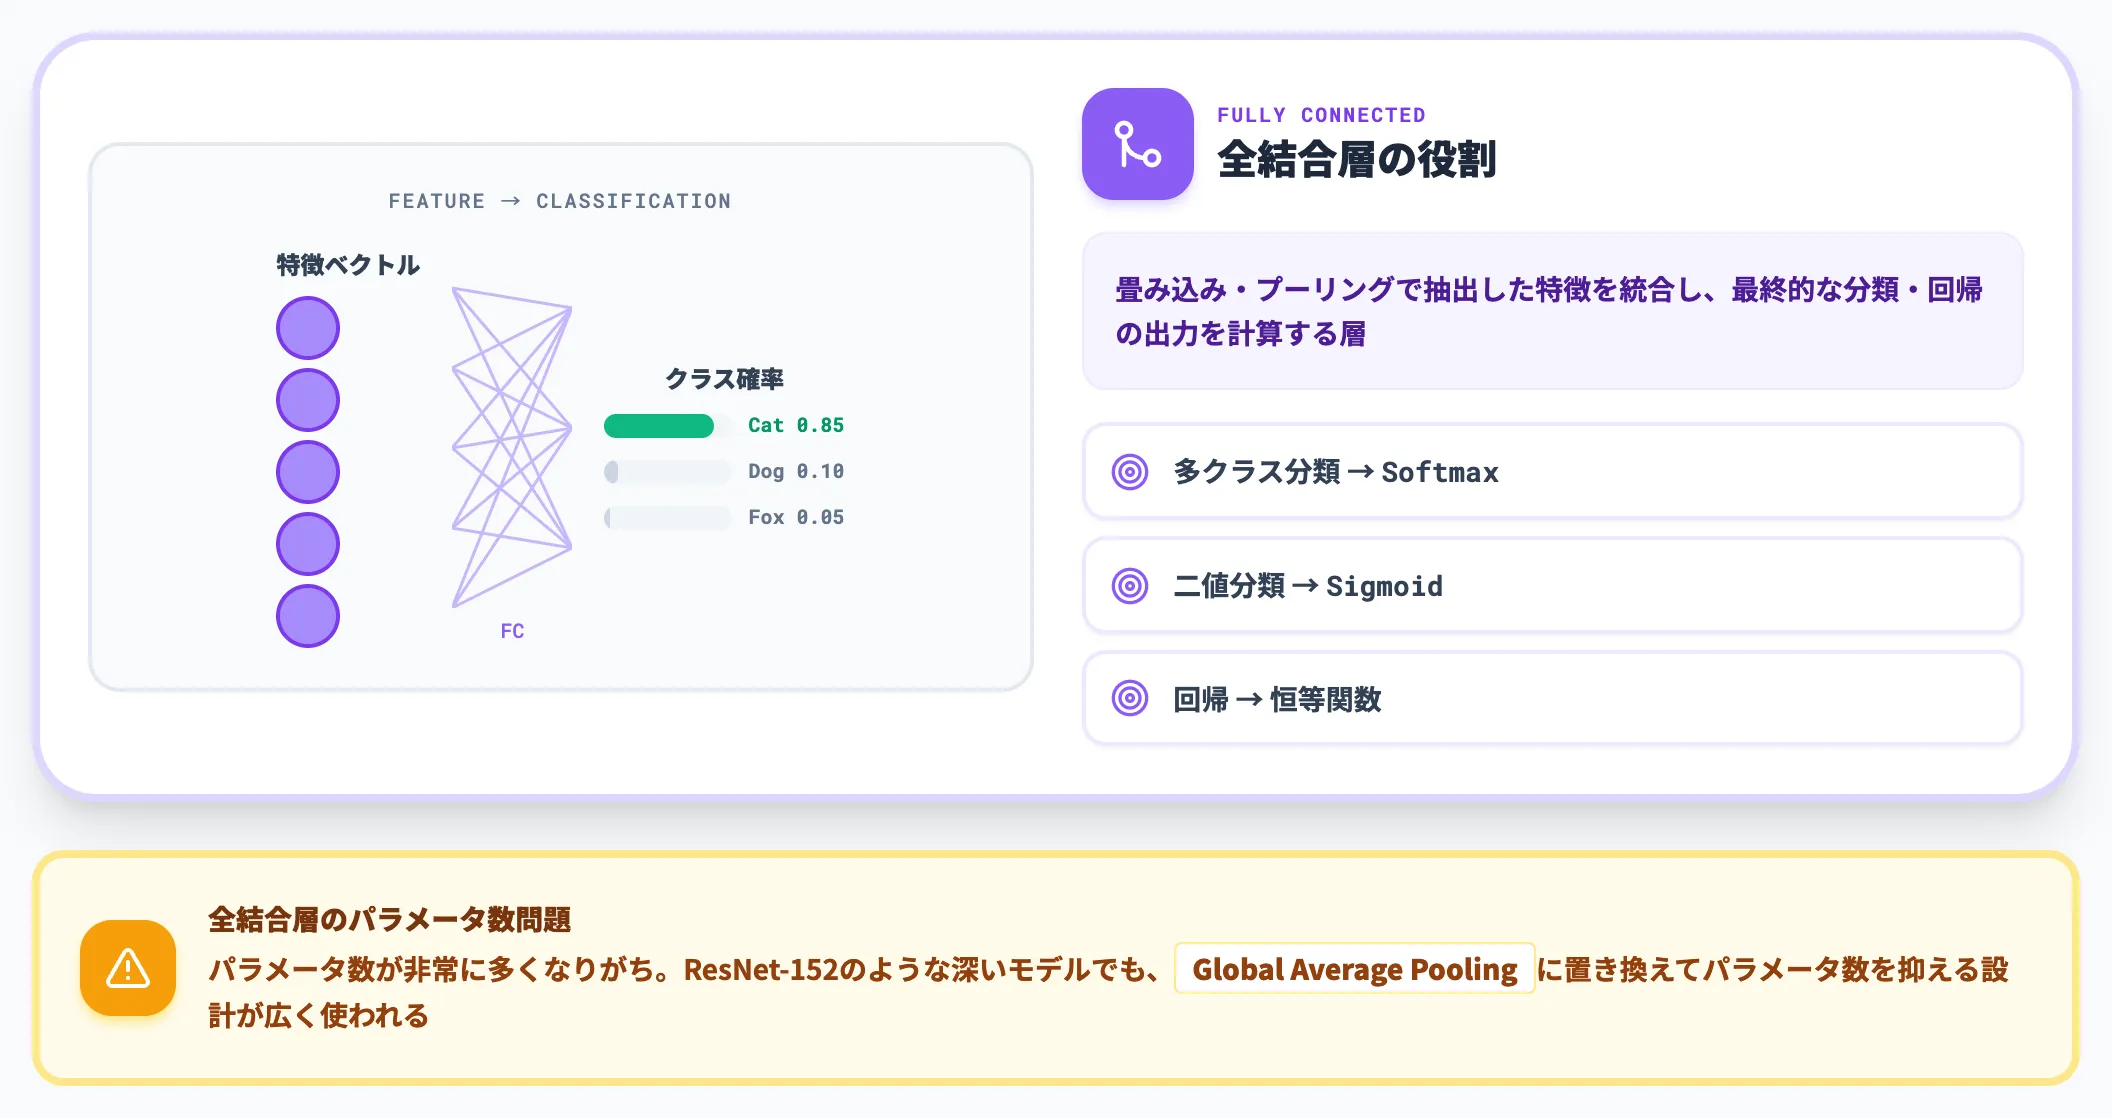
Task: Click the target icon next to 回帰 → 恒等関数
Action: point(1130,699)
